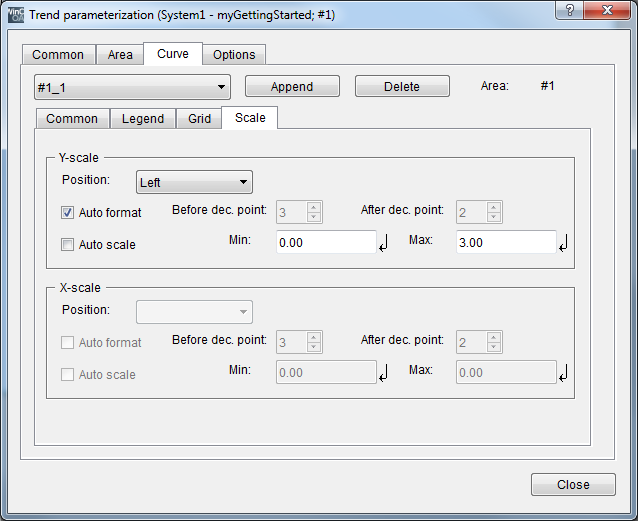Open the Area tab
638x521 pixels.
click(120, 54)
